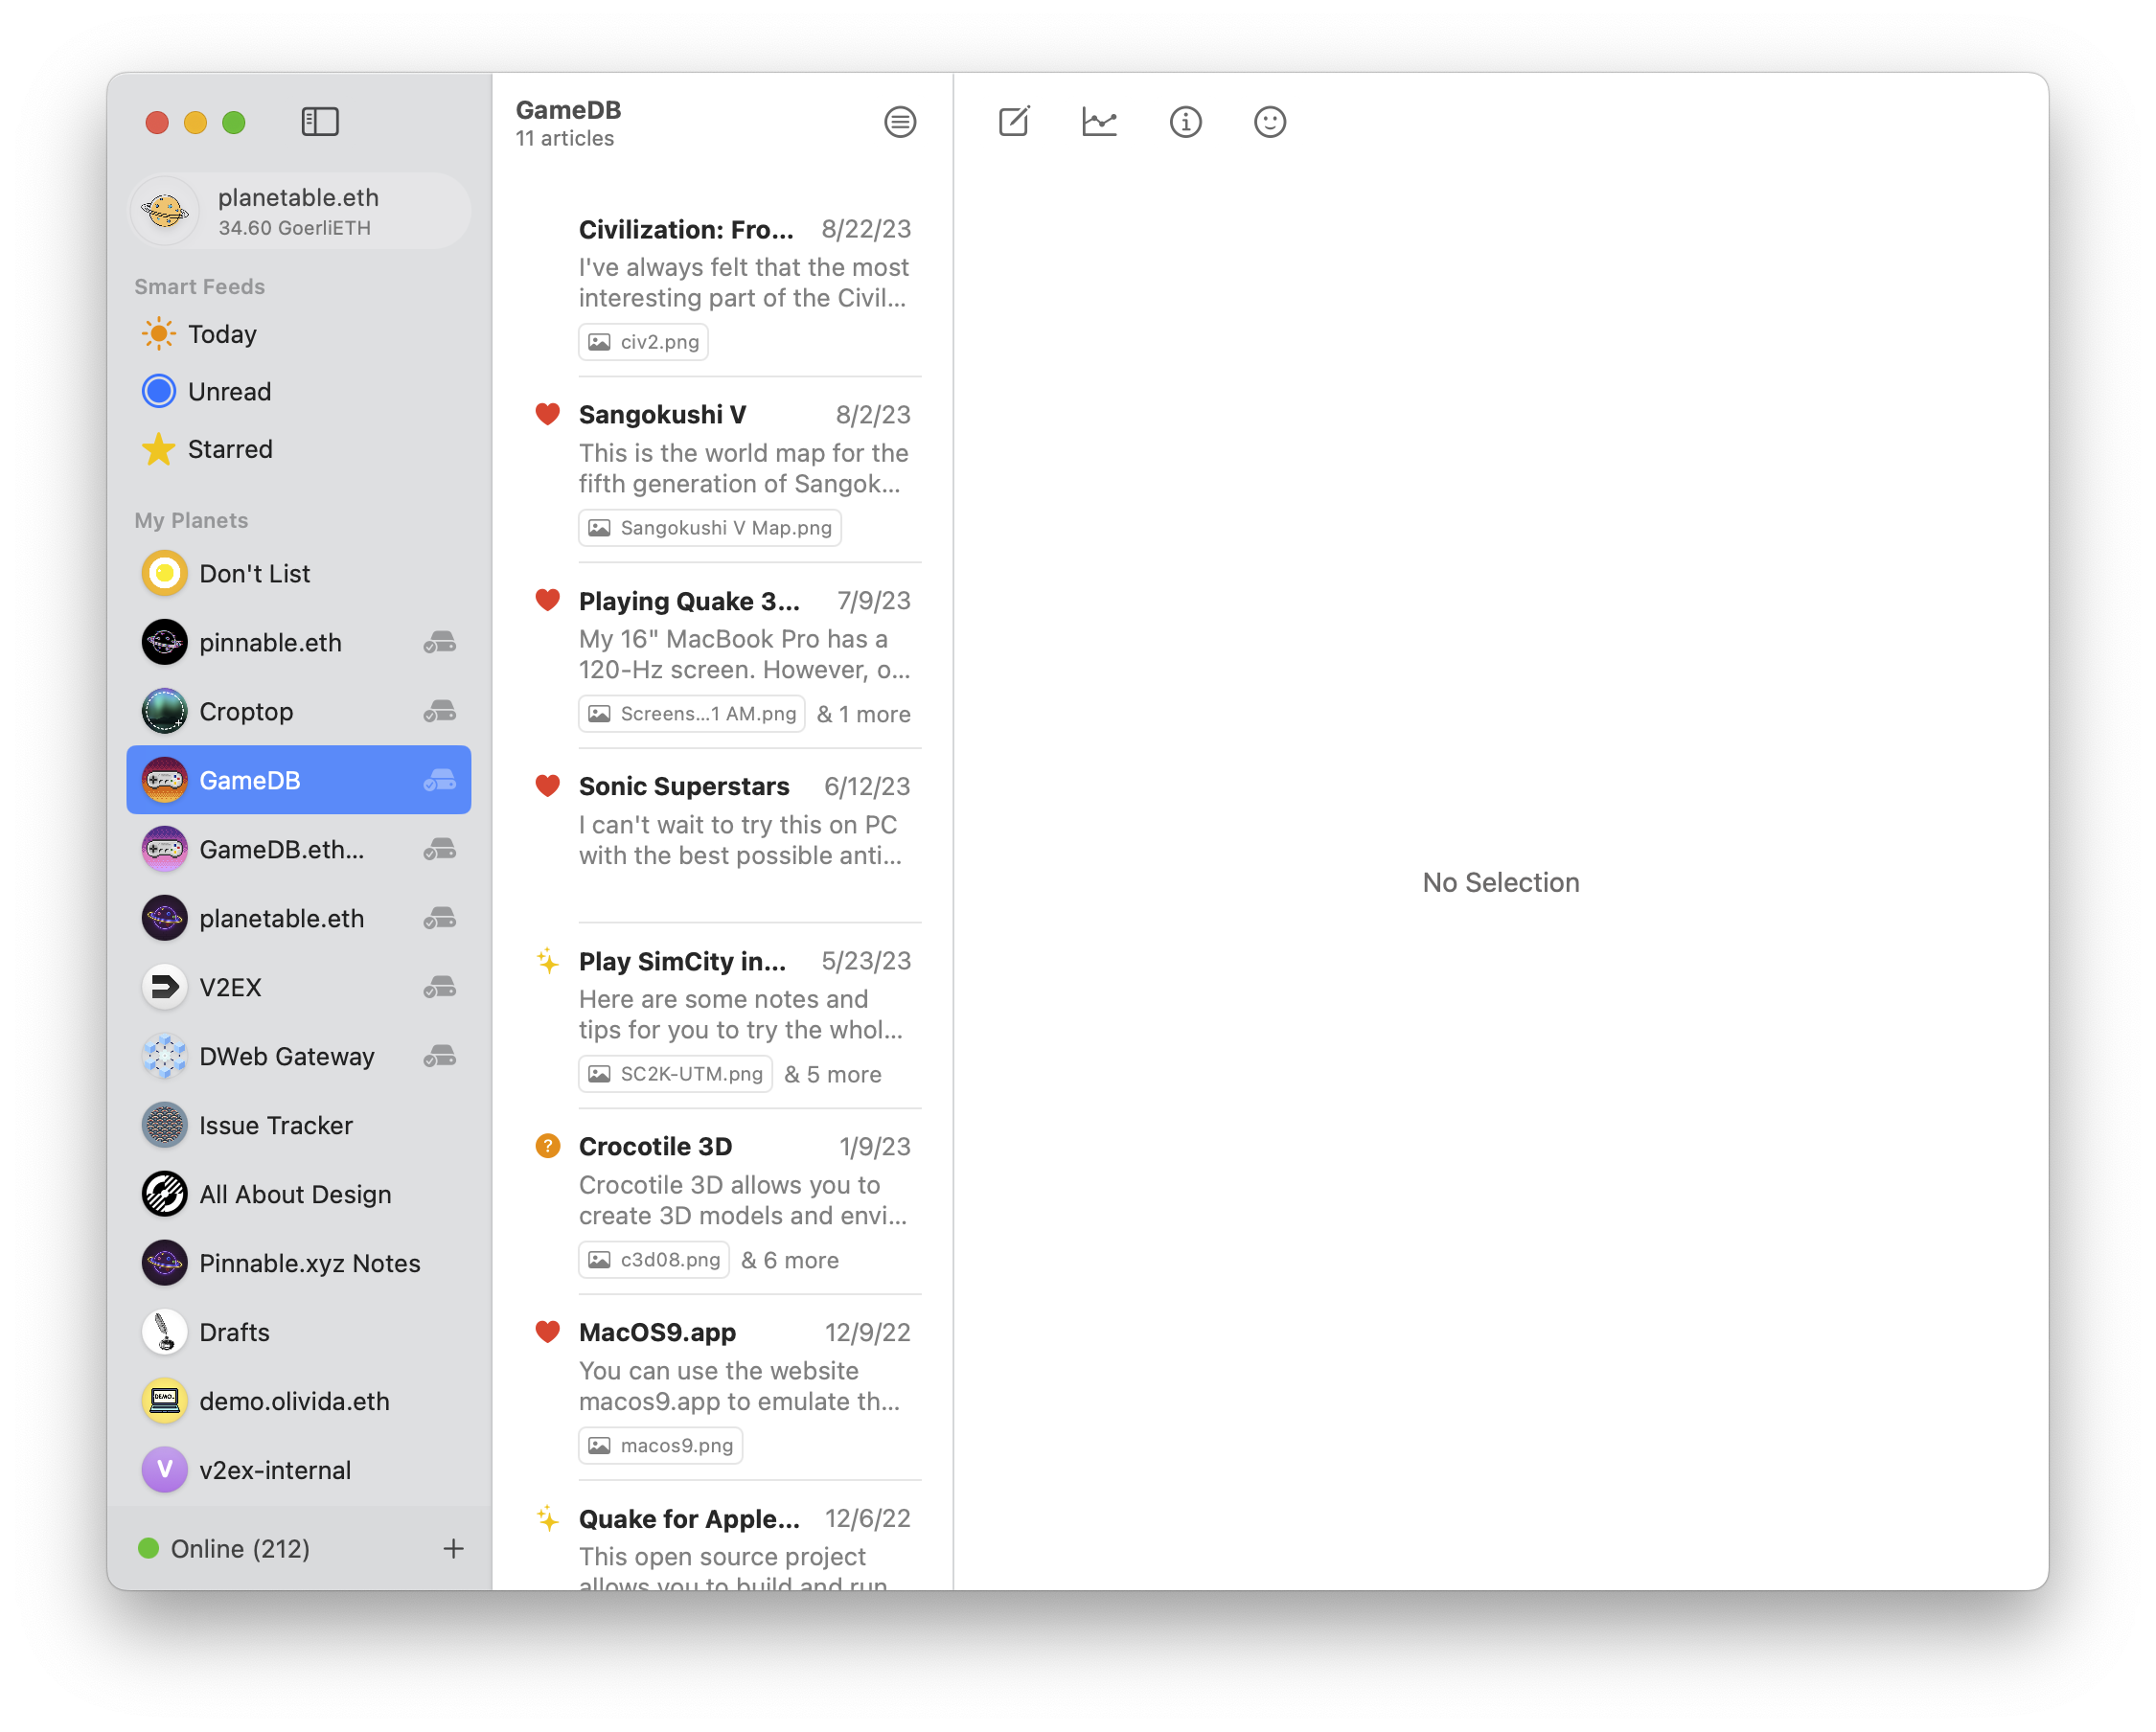Click the heart icon on Sangokushi V
The image size is (2156, 1732).
[x=547, y=414]
